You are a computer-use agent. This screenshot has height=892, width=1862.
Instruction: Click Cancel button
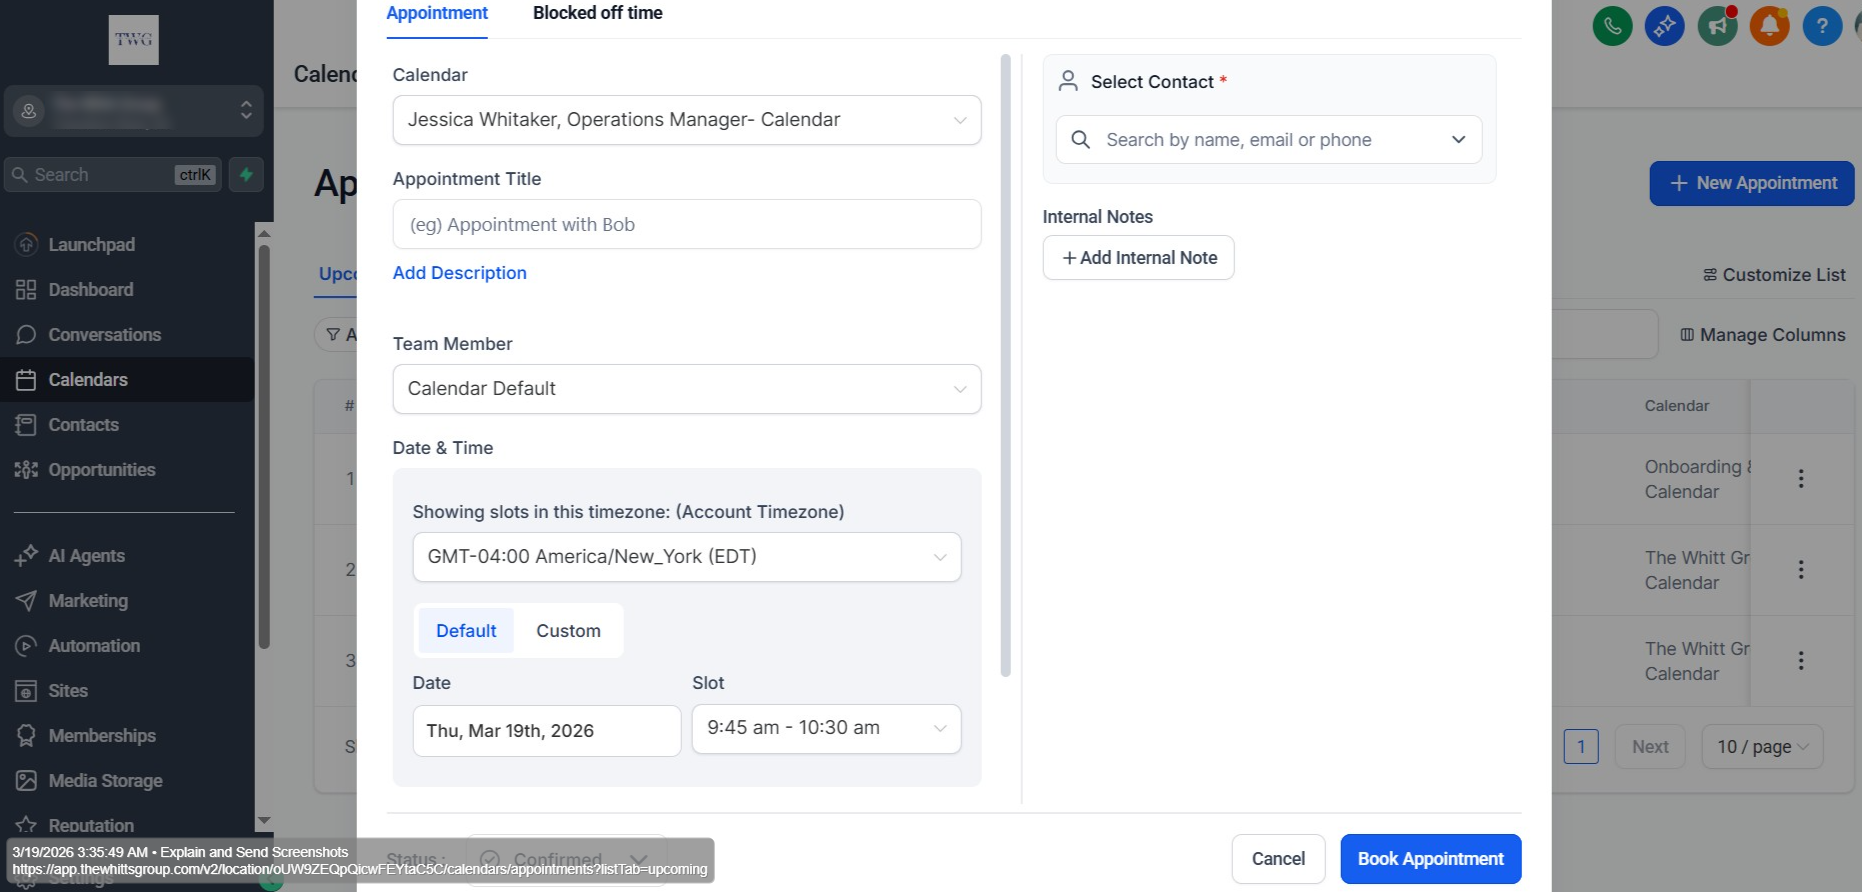point(1278,859)
